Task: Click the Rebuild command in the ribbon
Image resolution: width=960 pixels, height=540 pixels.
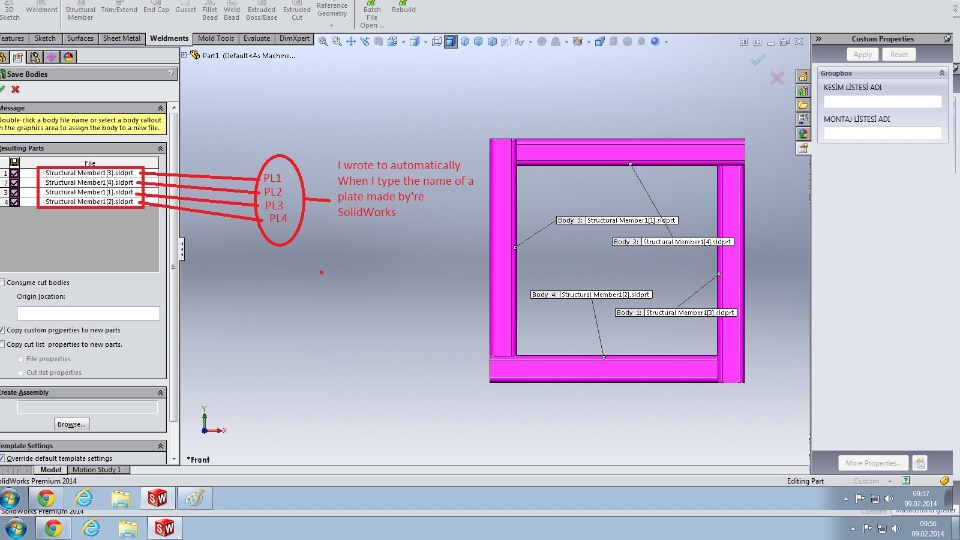Action: tap(403, 7)
